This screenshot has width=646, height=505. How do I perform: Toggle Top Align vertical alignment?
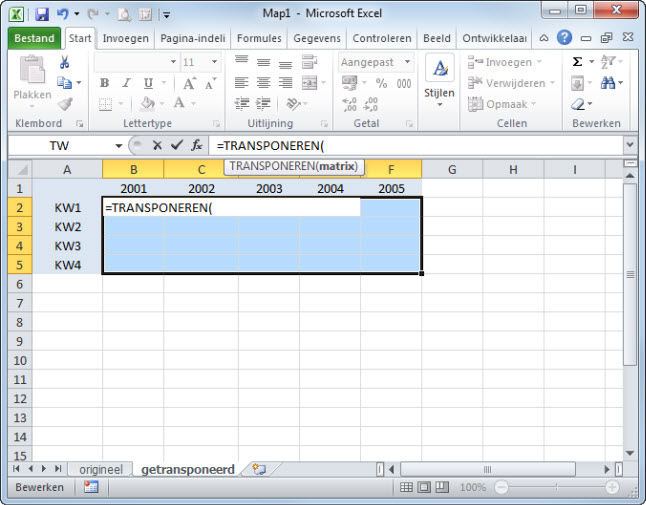coord(241,62)
